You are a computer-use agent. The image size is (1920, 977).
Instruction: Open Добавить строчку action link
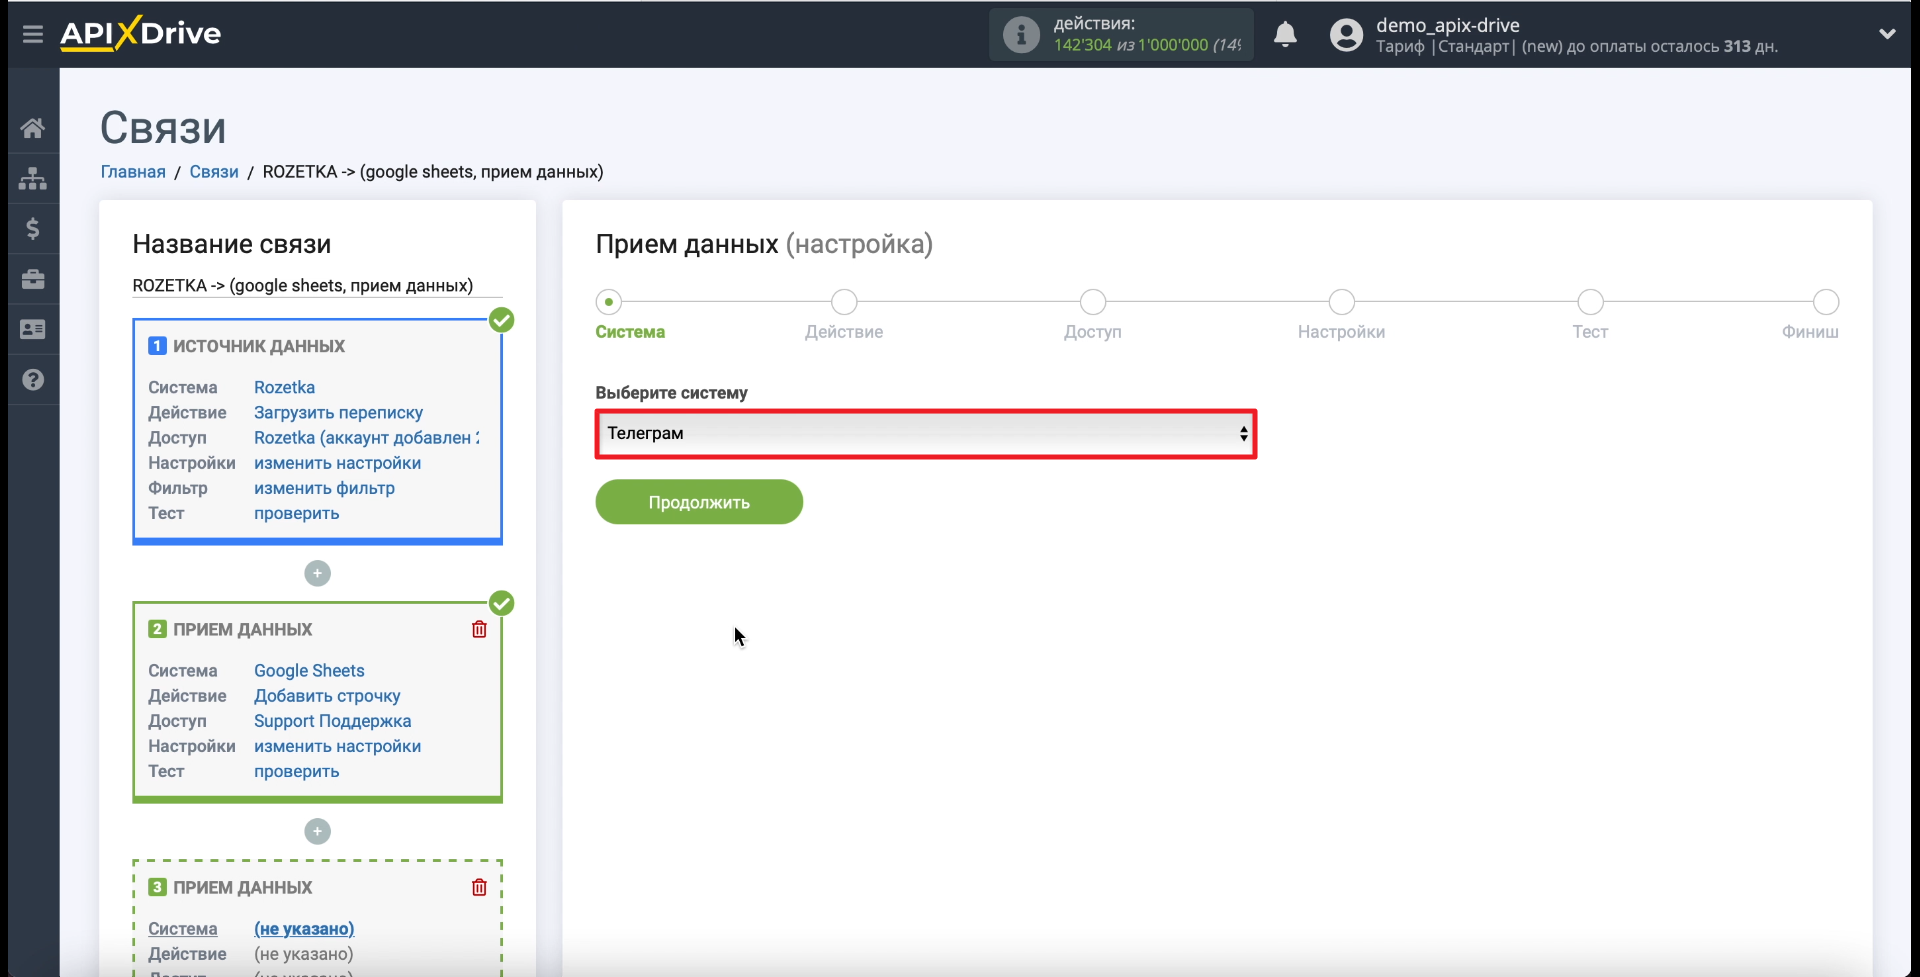click(327, 696)
